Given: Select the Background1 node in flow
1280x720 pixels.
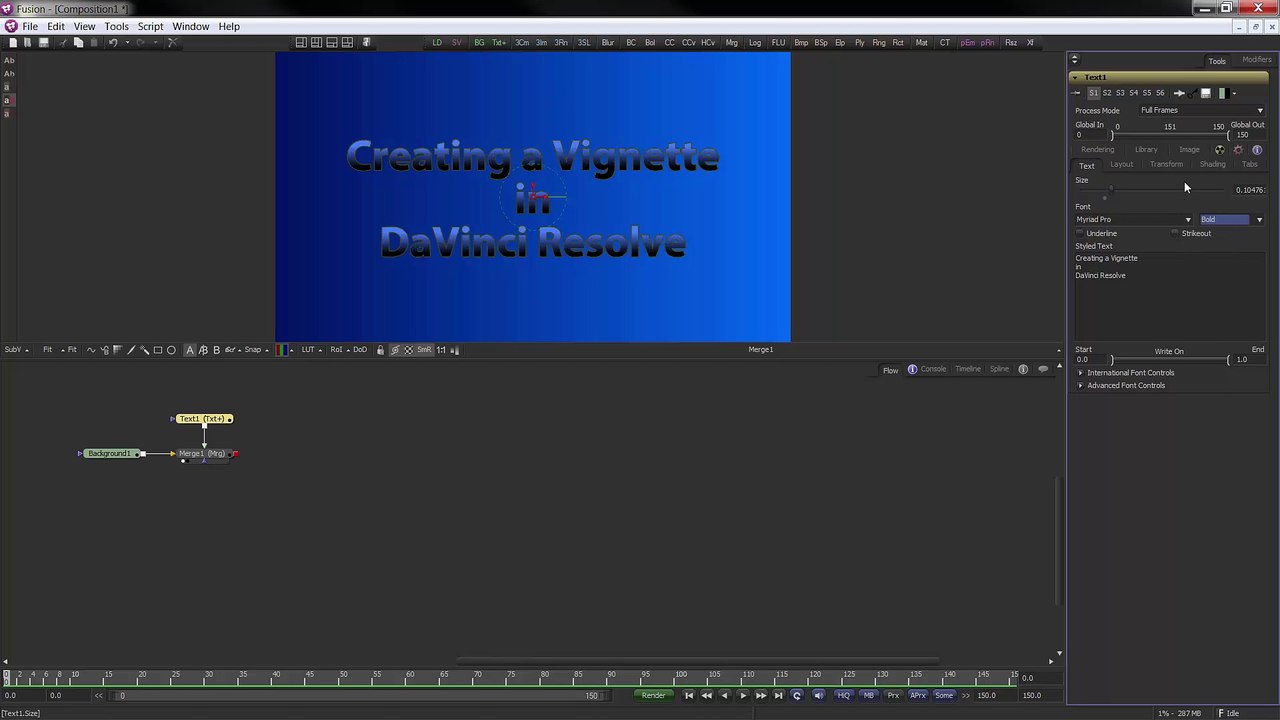Looking at the screenshot, I should coord(110,454).
